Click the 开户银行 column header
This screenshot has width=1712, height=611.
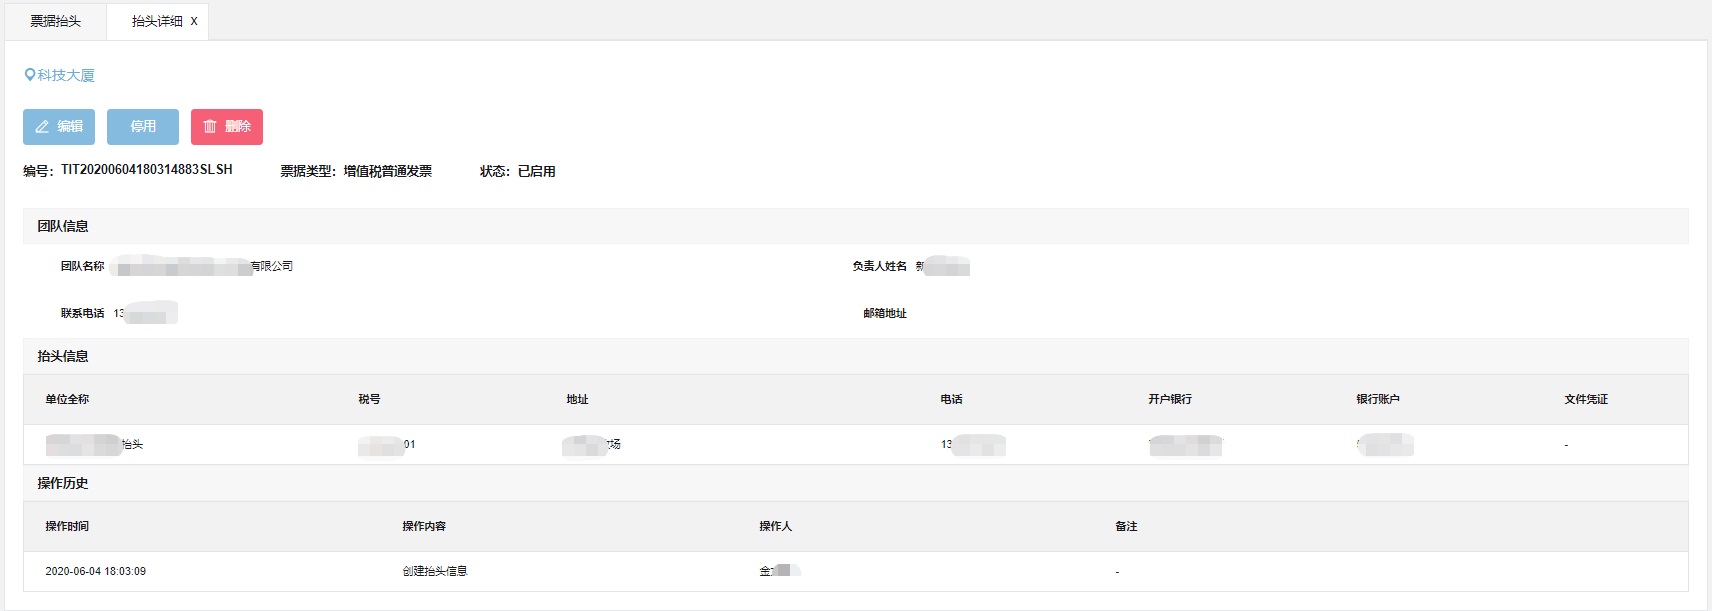[x=1169, y=399]
